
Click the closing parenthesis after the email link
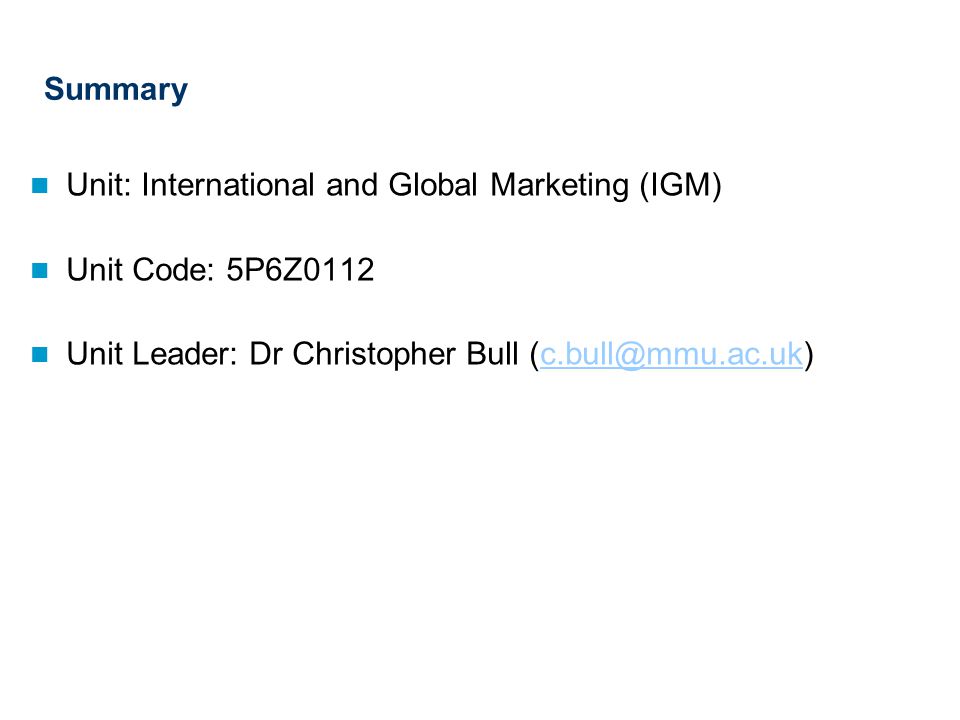point(809,355)
